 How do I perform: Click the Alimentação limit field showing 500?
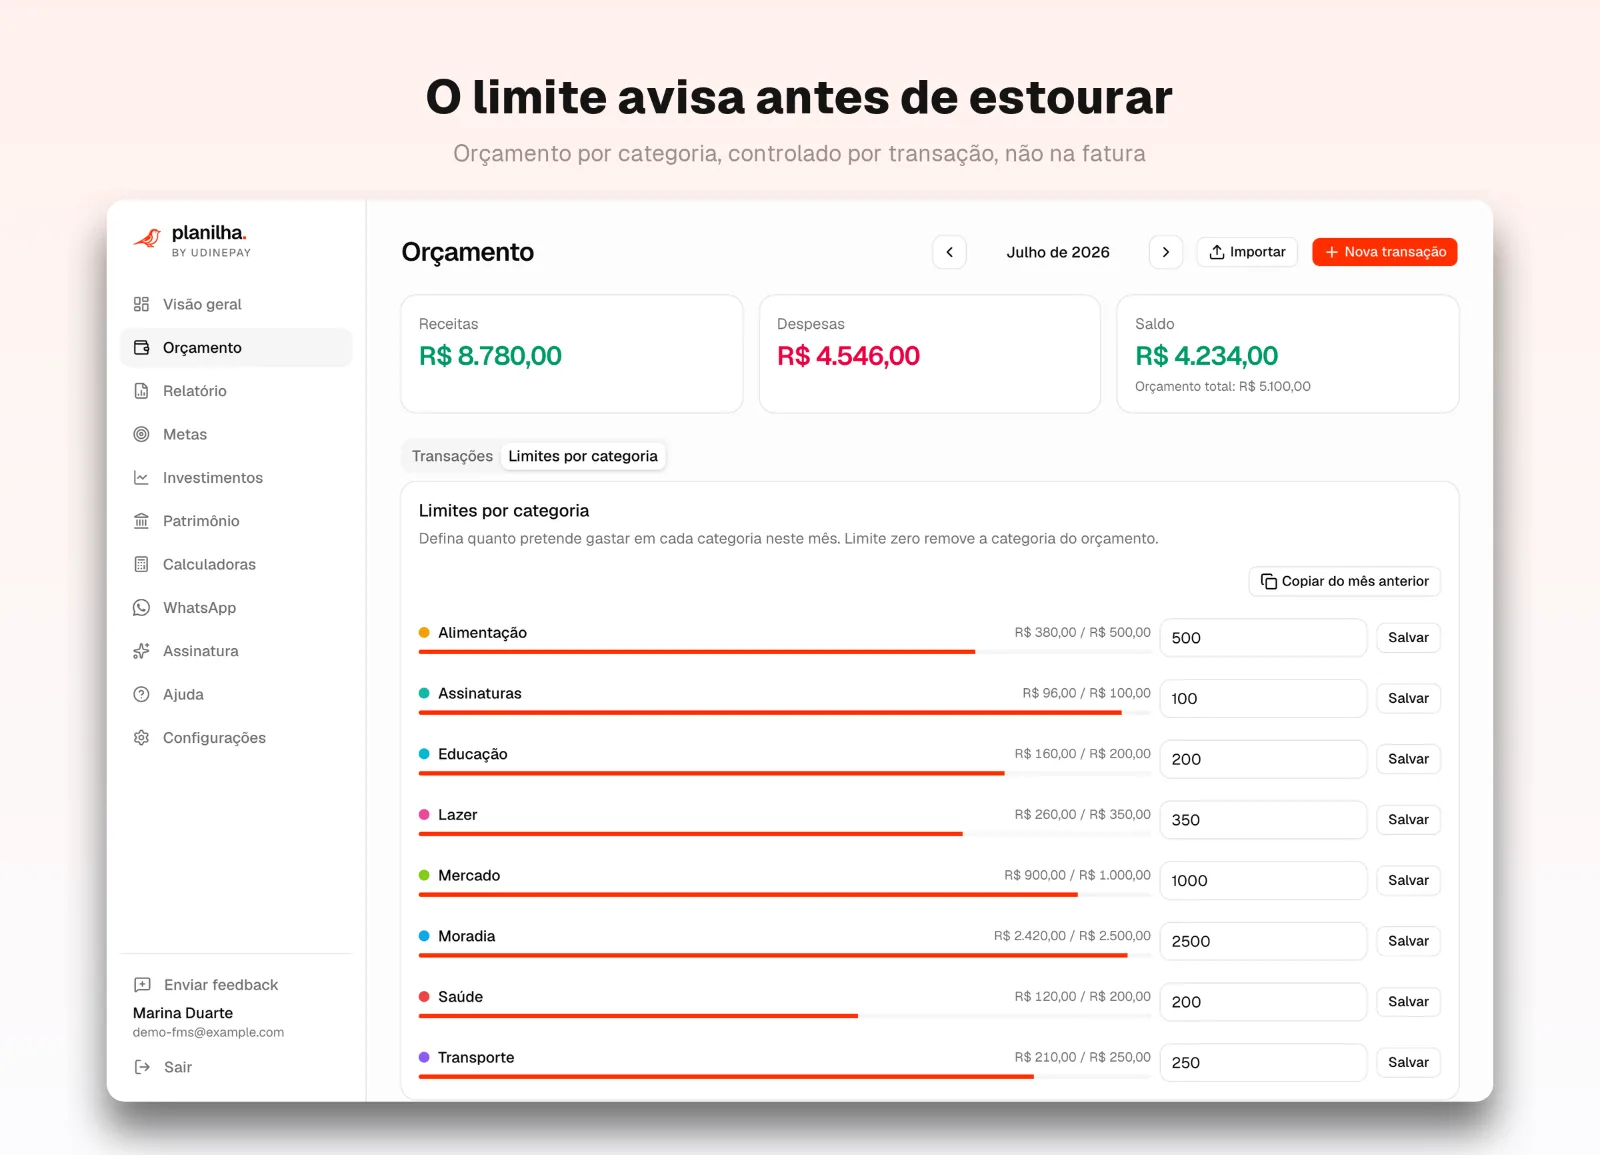[1263, 637]
